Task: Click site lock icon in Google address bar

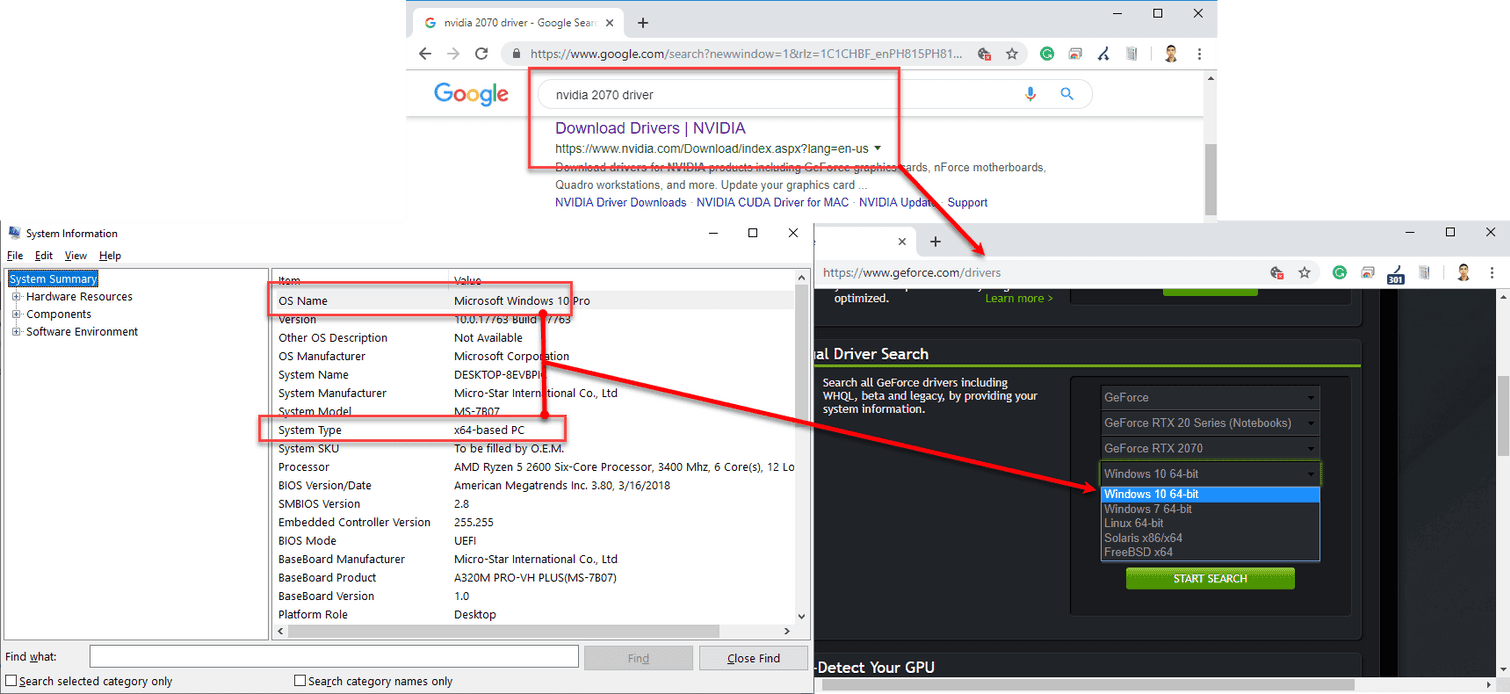Action: click(516, 54)
